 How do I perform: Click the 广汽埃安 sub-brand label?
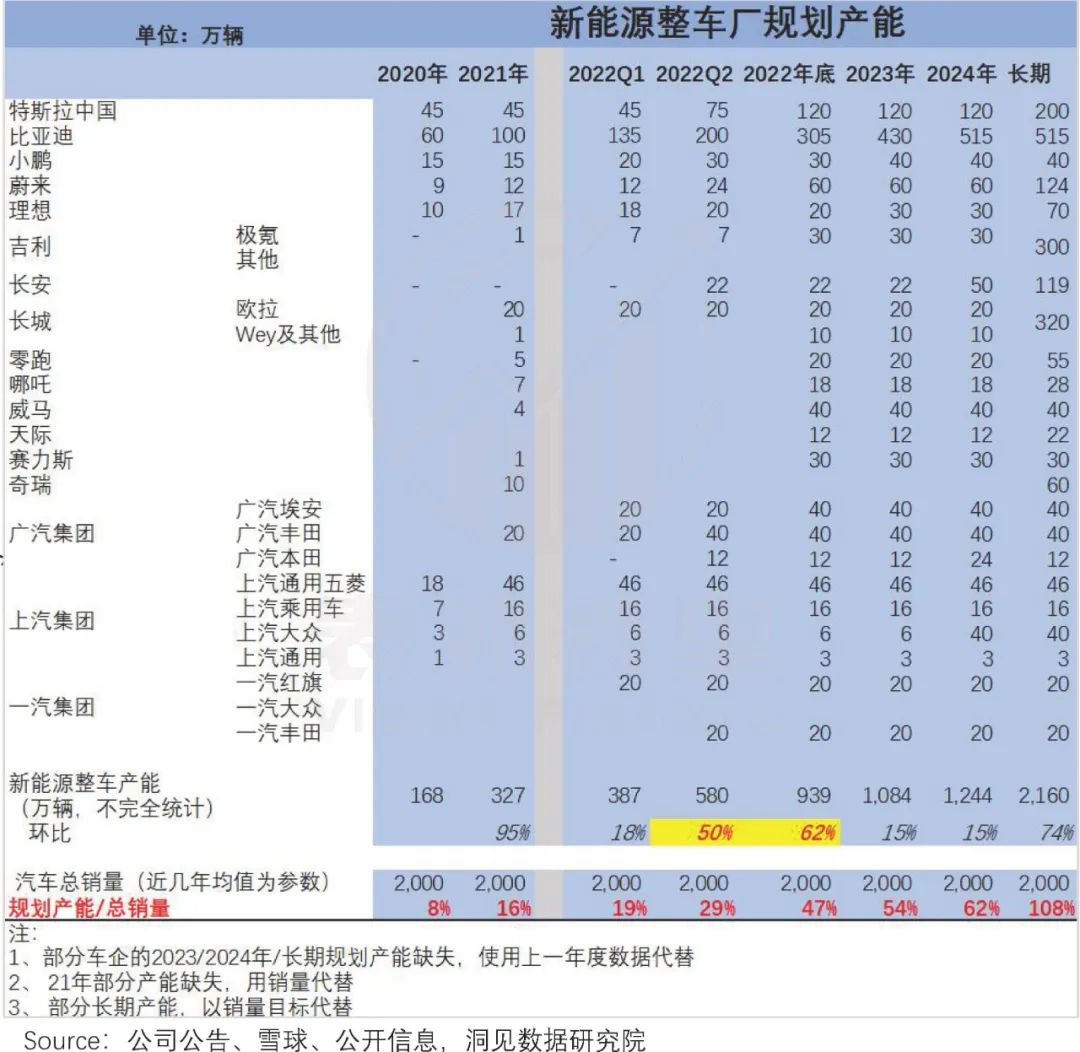tap(278, 509)
